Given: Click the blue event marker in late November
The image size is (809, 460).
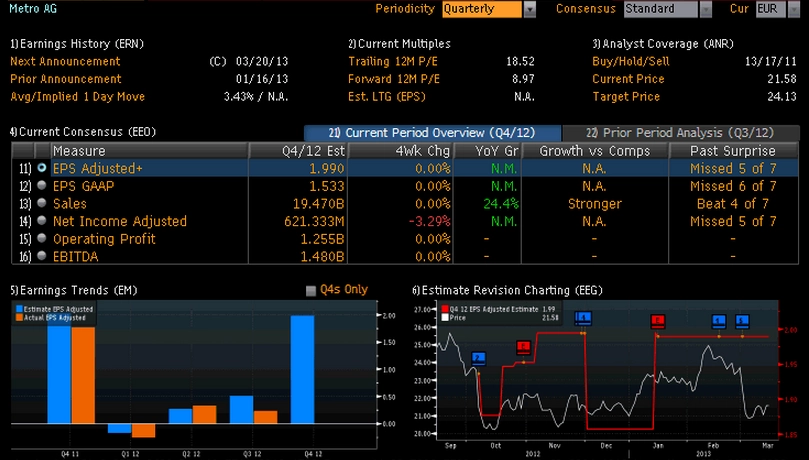Looking at the screenshot, I should (583, 318).
